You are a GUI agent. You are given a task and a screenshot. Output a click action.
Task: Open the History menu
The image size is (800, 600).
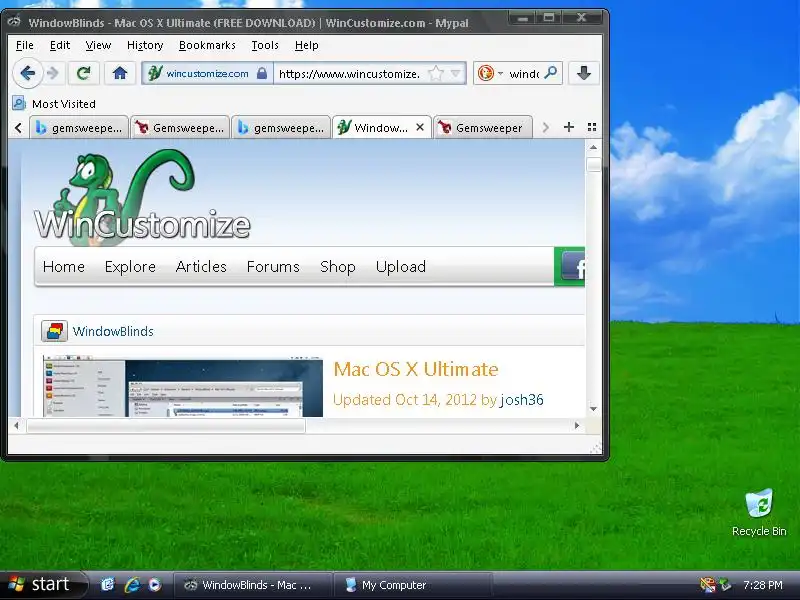(145, 45)
